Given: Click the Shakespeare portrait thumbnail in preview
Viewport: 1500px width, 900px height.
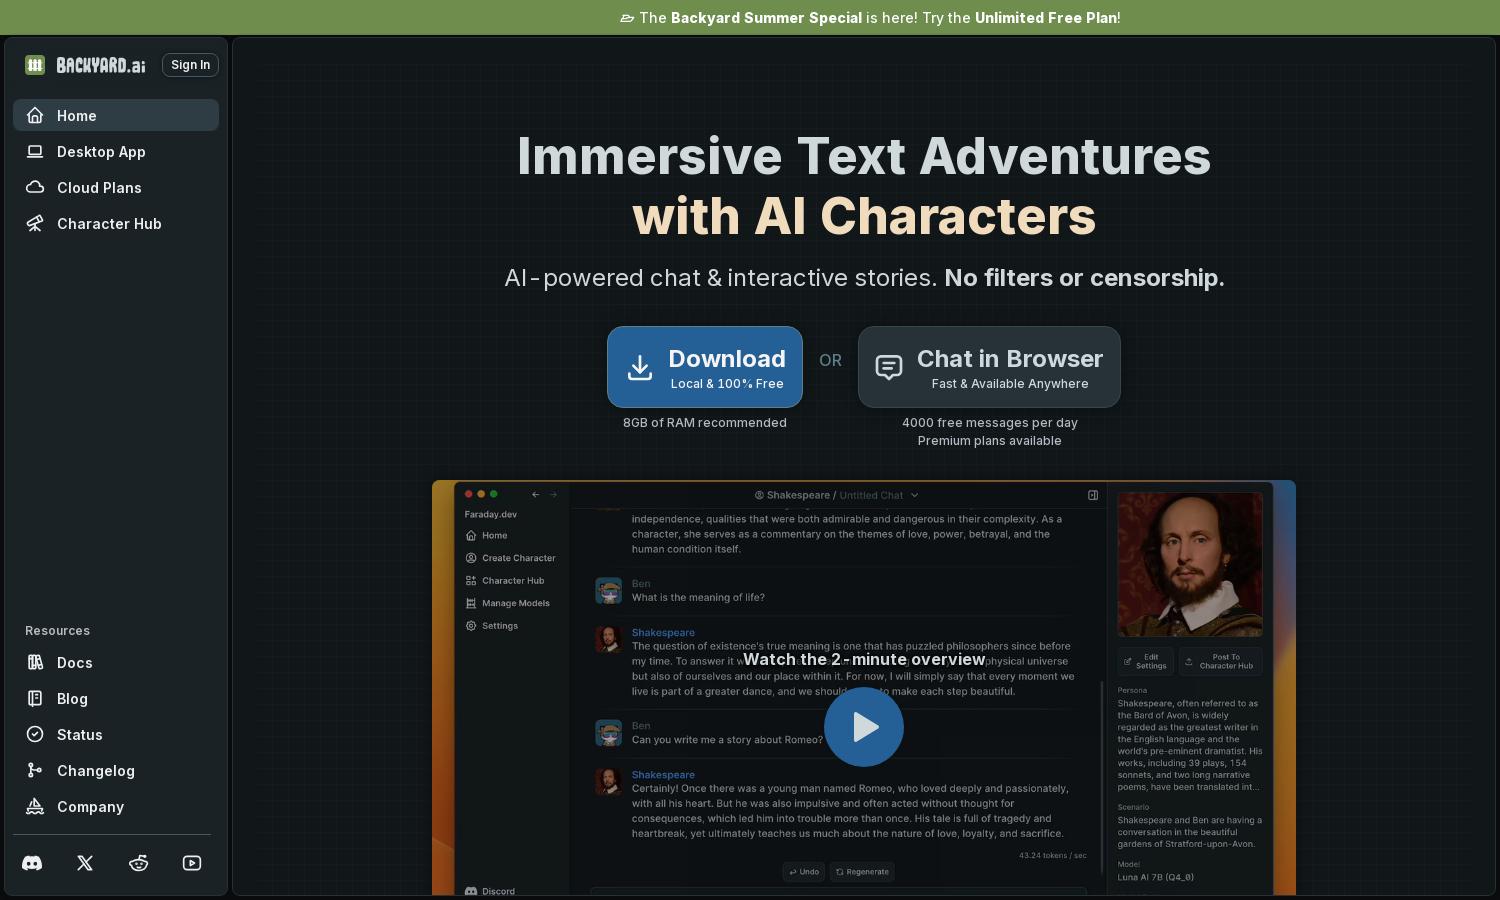Looking at the screenshot, I should 1190,564.
